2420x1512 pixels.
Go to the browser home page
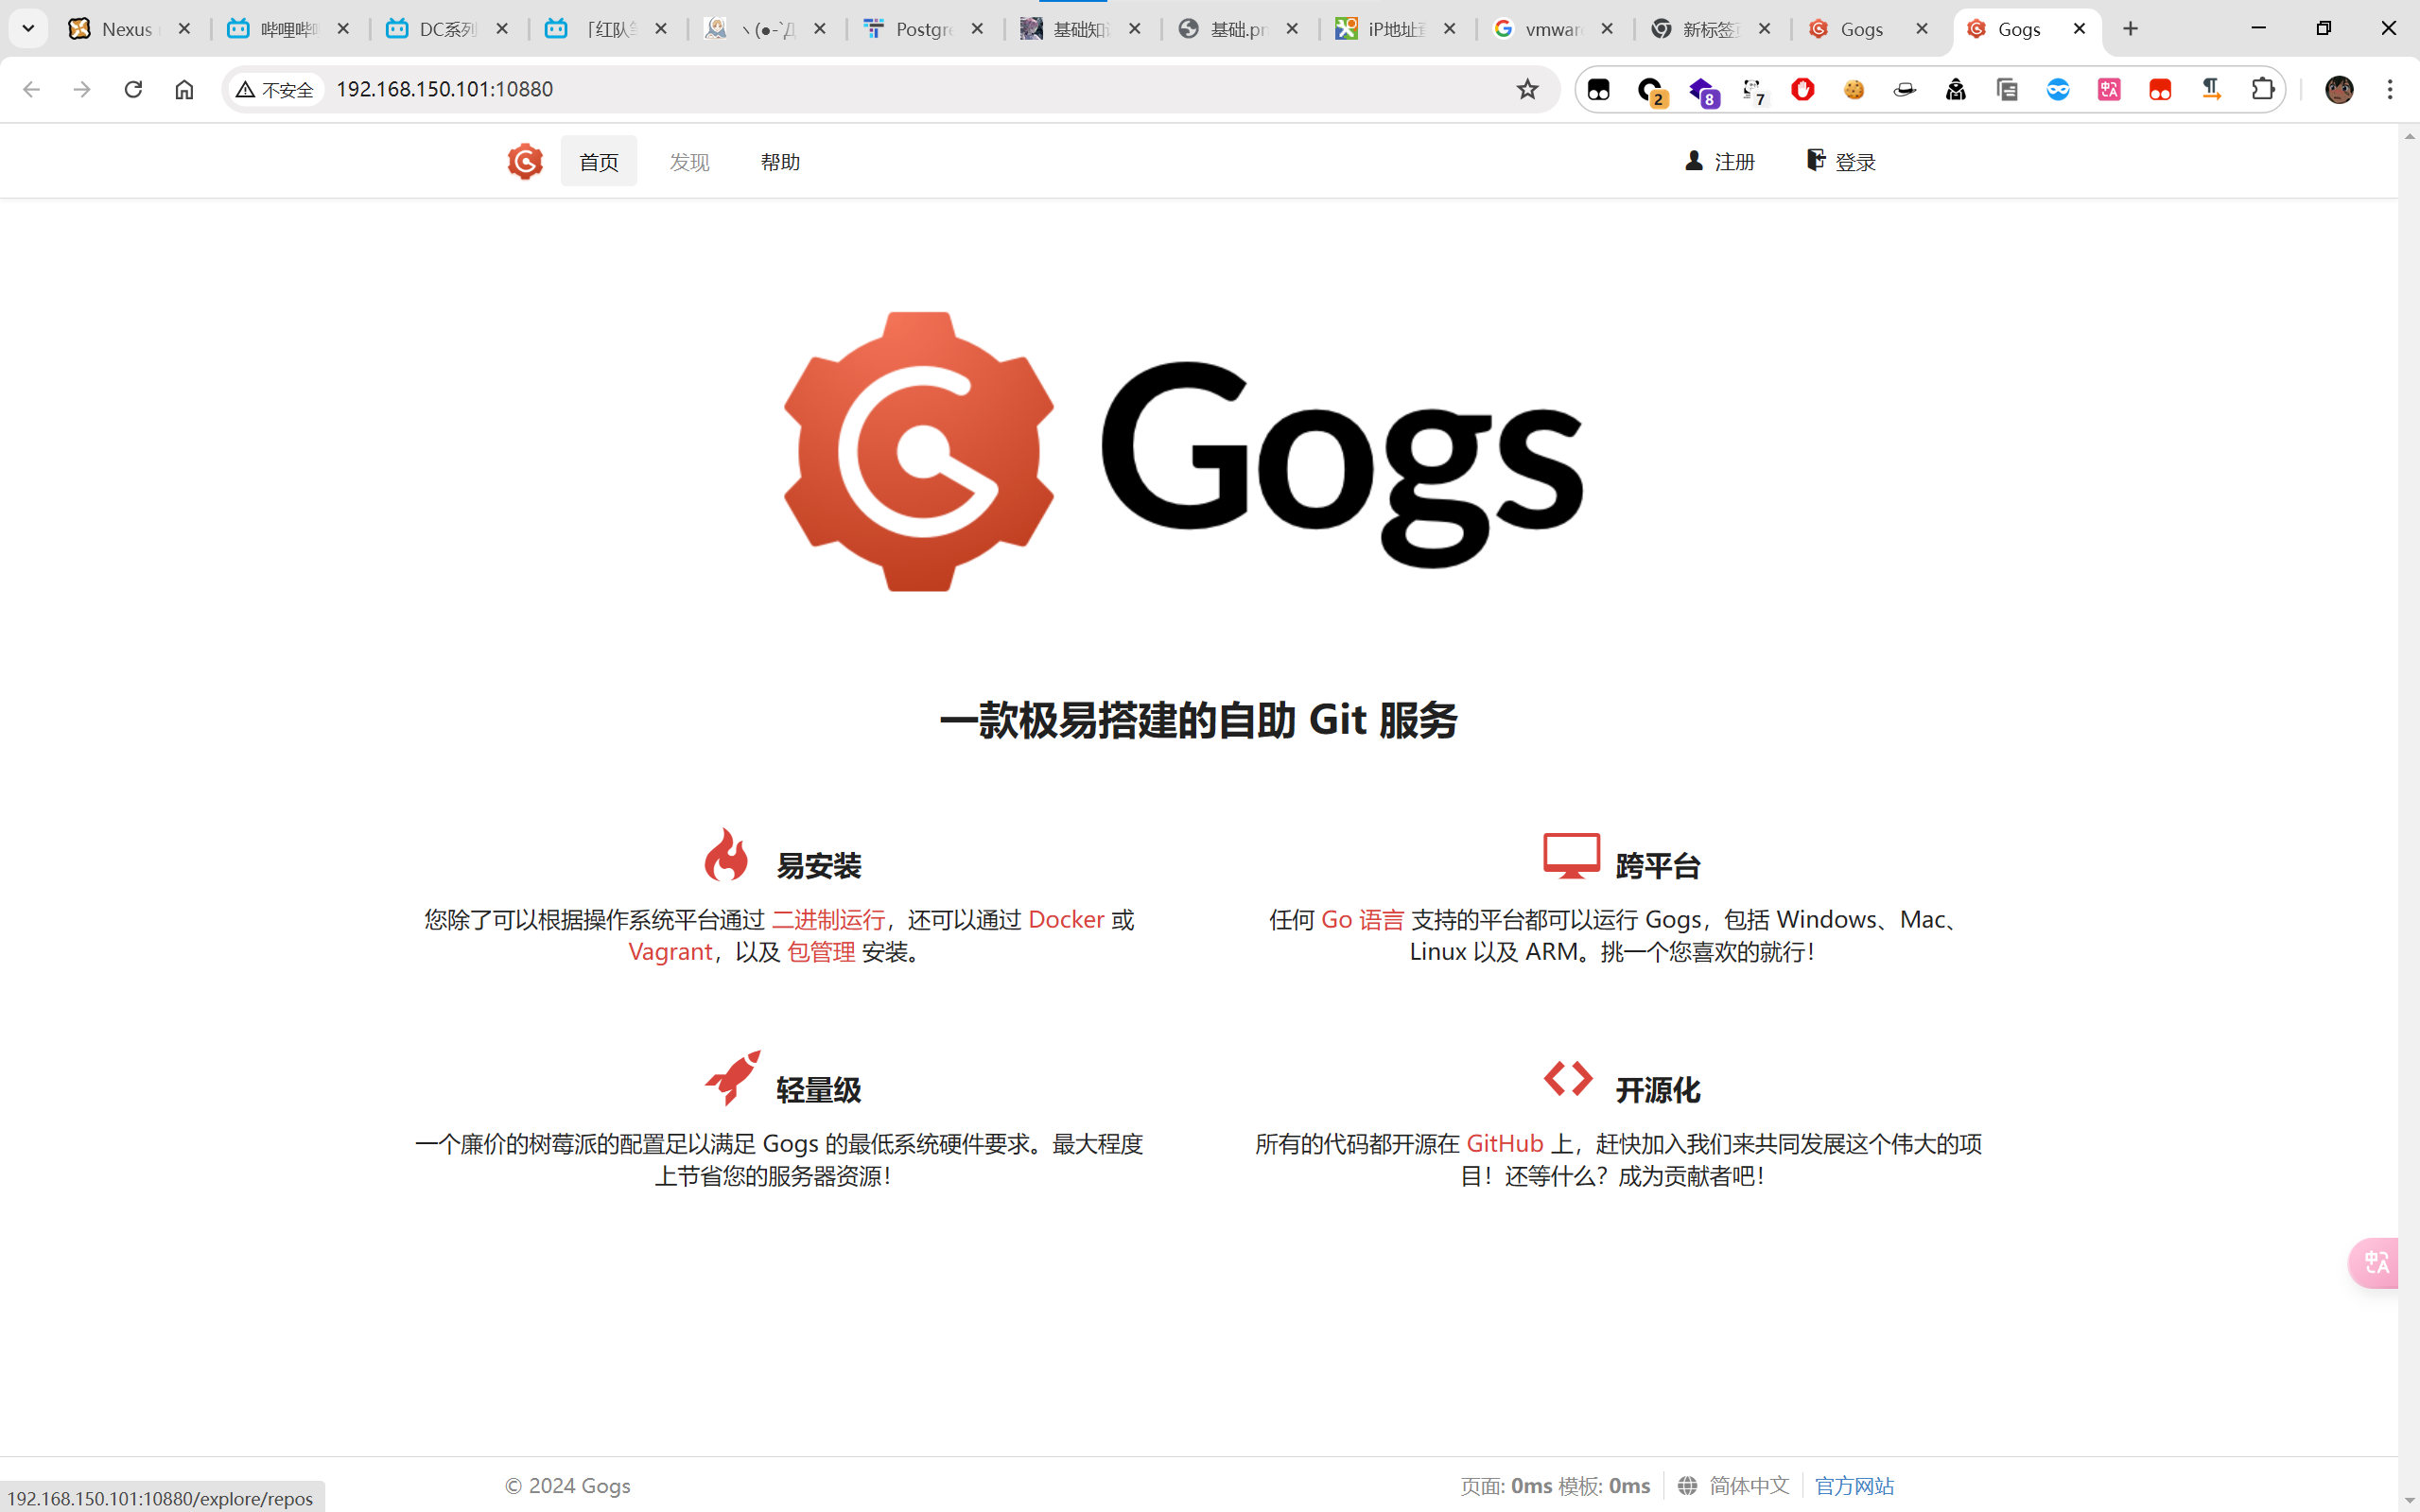coord(184,90)
